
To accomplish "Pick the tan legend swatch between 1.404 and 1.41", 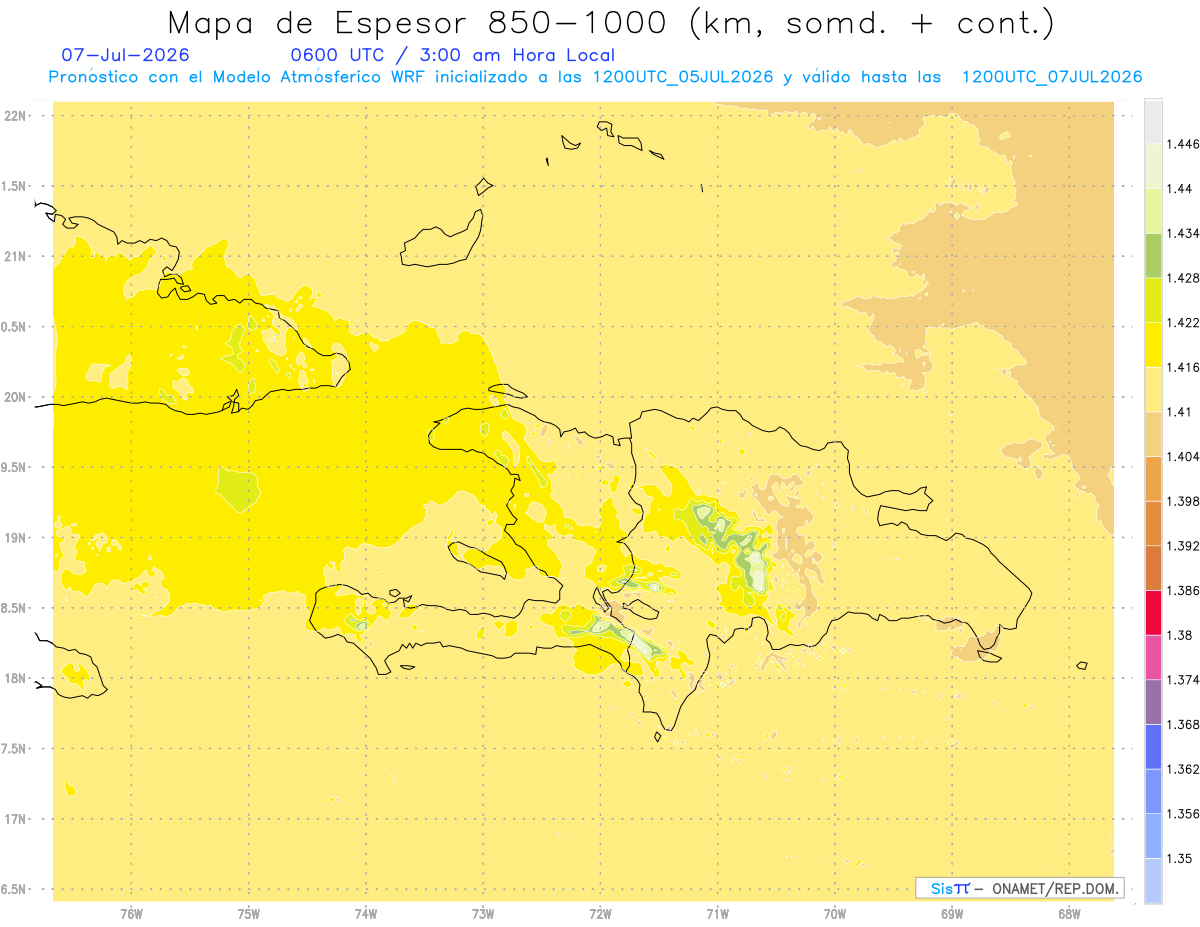I will pyautogui.click(x=1153, y=434).
